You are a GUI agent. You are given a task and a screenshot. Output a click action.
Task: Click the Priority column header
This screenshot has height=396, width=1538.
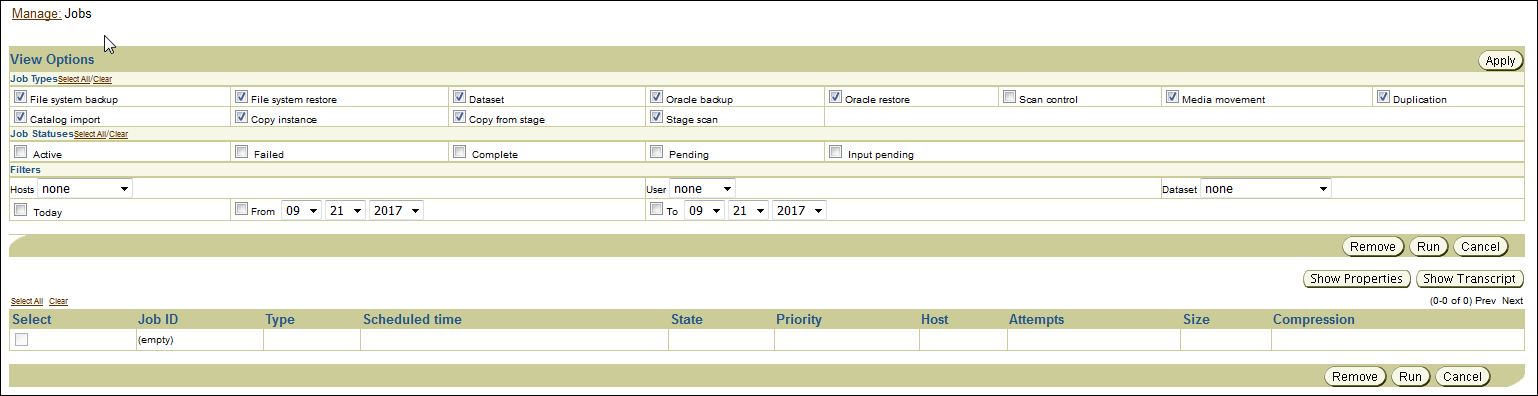click(x=799, y=320)
